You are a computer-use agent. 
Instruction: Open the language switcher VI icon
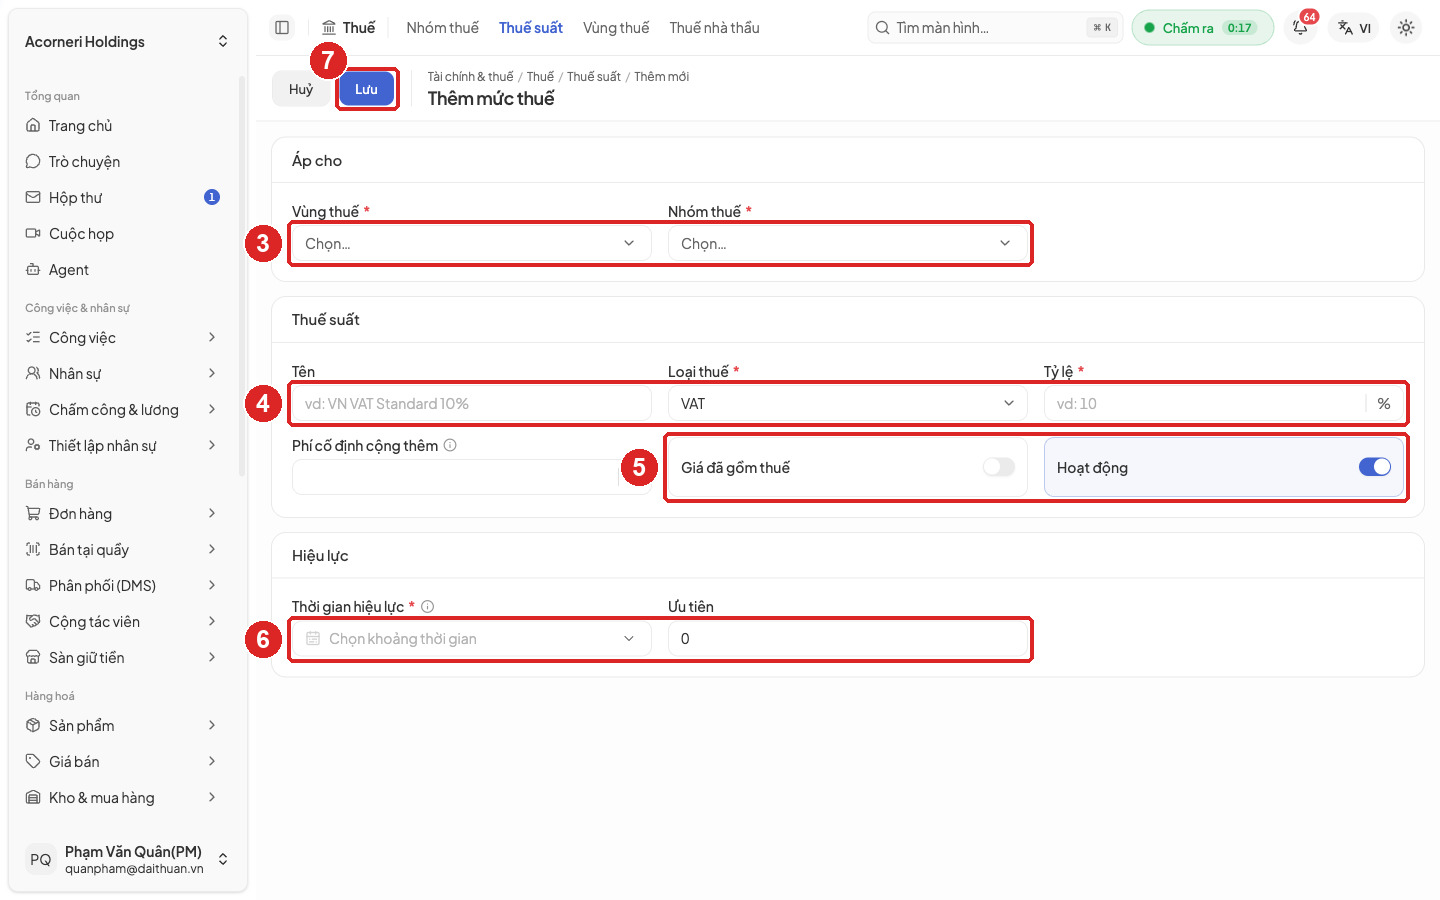[x=1354, y=28]
